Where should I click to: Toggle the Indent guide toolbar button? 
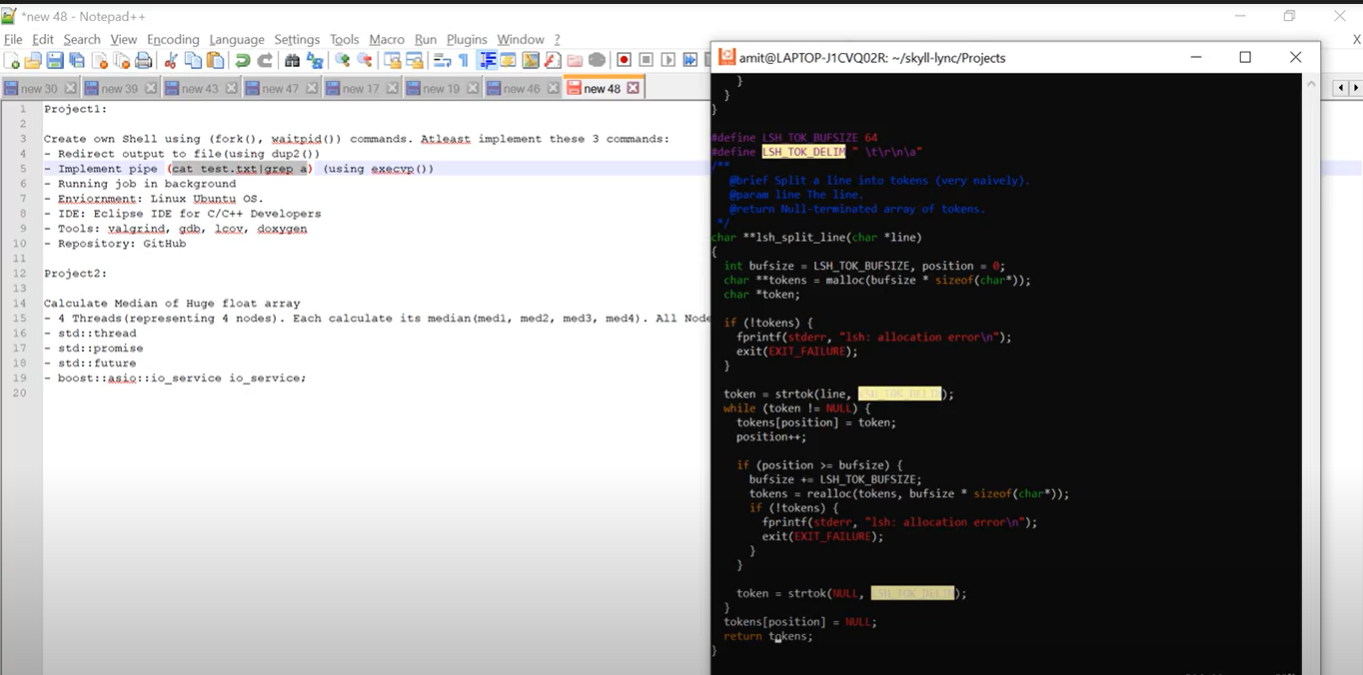pos(487,61)
